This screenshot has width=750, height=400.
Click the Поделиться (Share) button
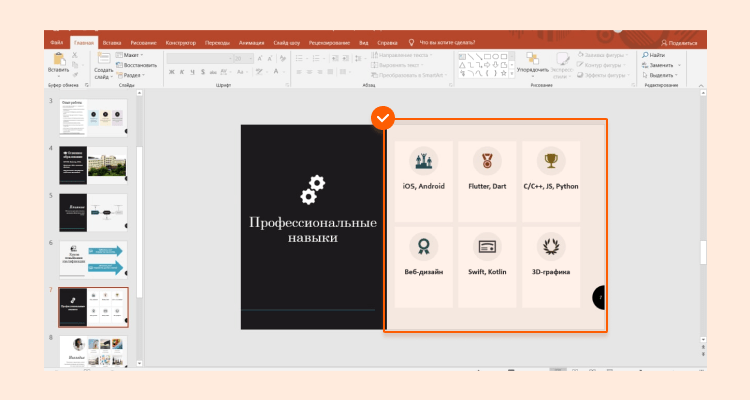coord(681,43)
